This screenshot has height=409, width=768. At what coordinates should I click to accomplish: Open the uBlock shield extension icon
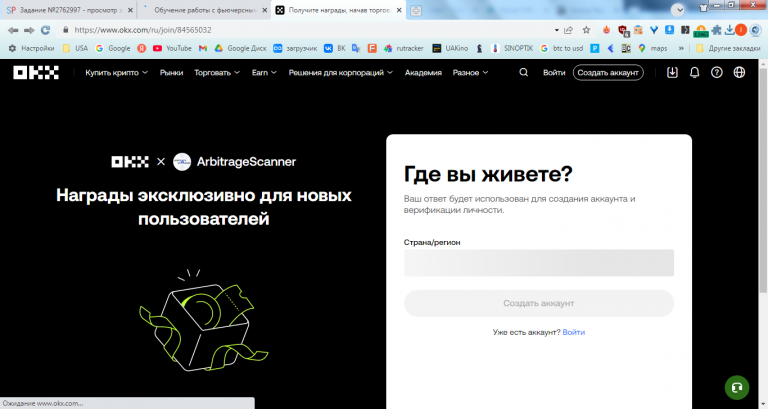click(x=623, y=31)
